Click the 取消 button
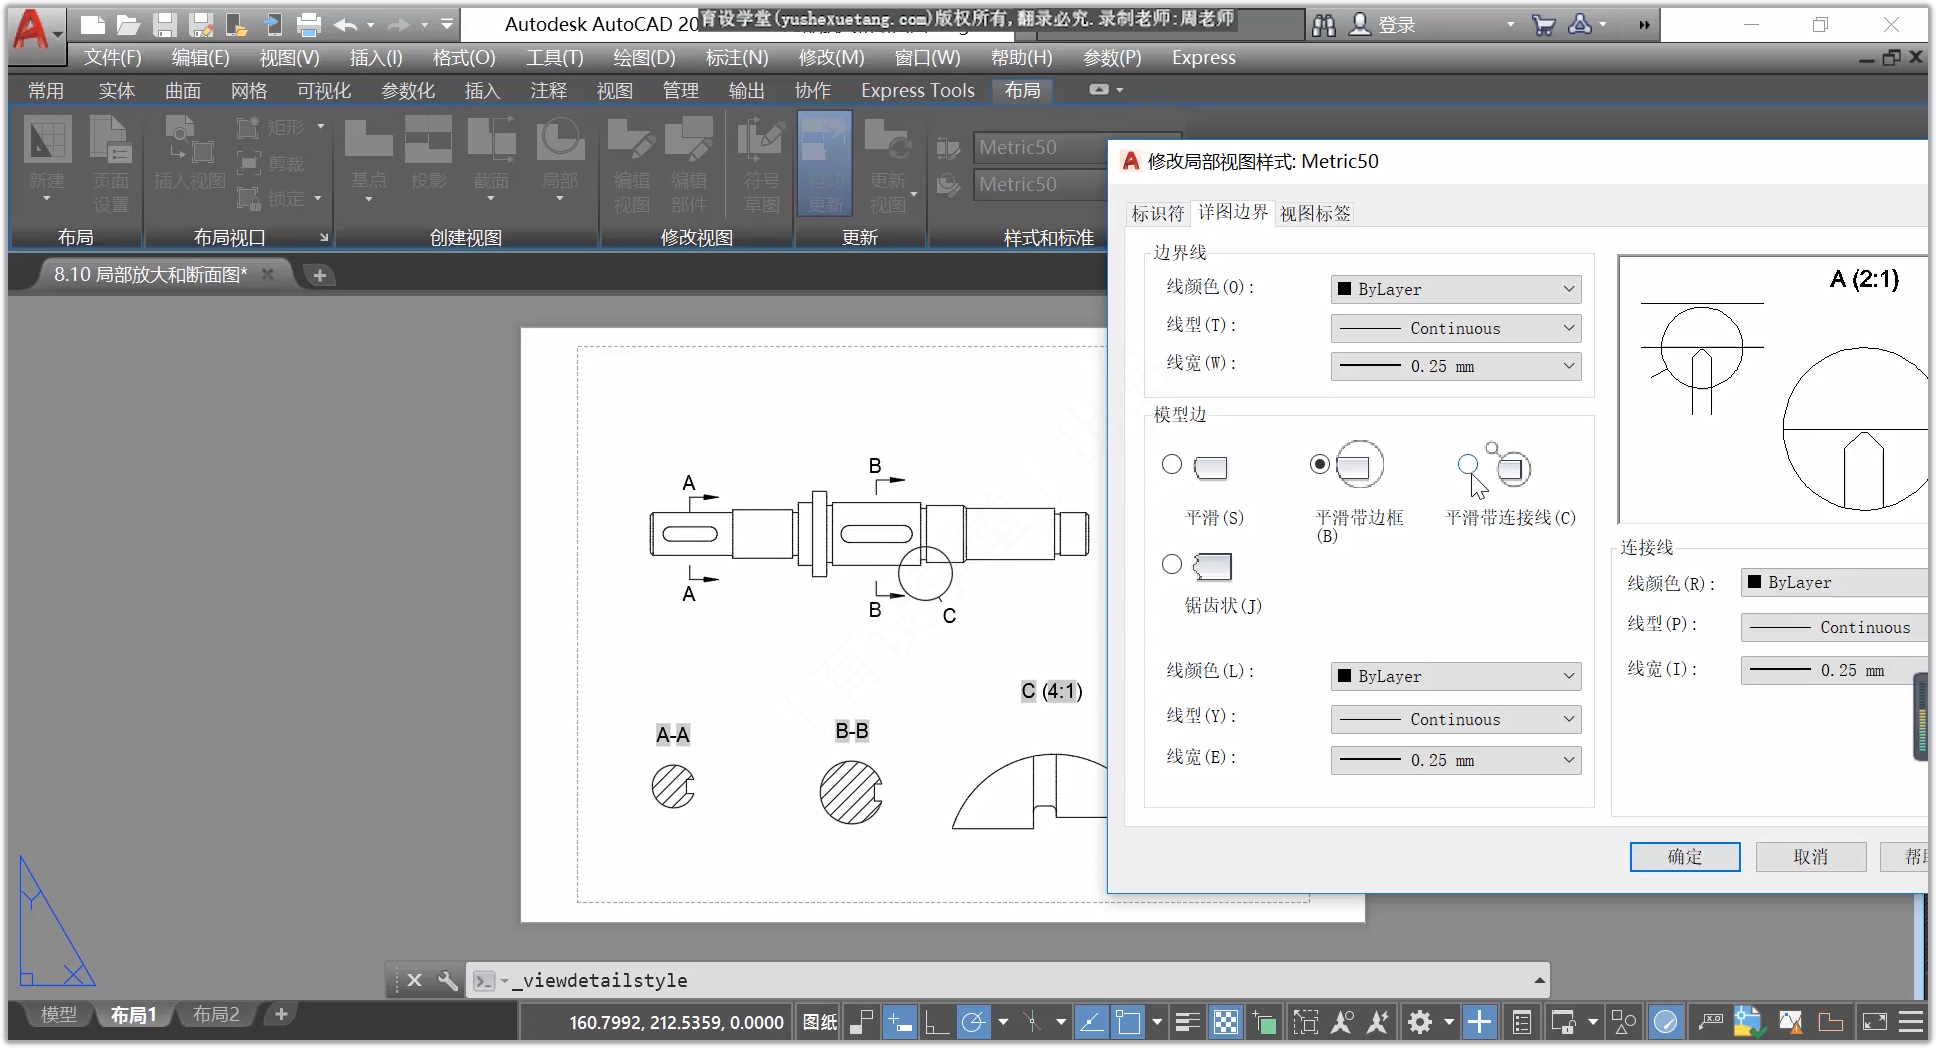1936x1048 pixels. click(1811, 857)
